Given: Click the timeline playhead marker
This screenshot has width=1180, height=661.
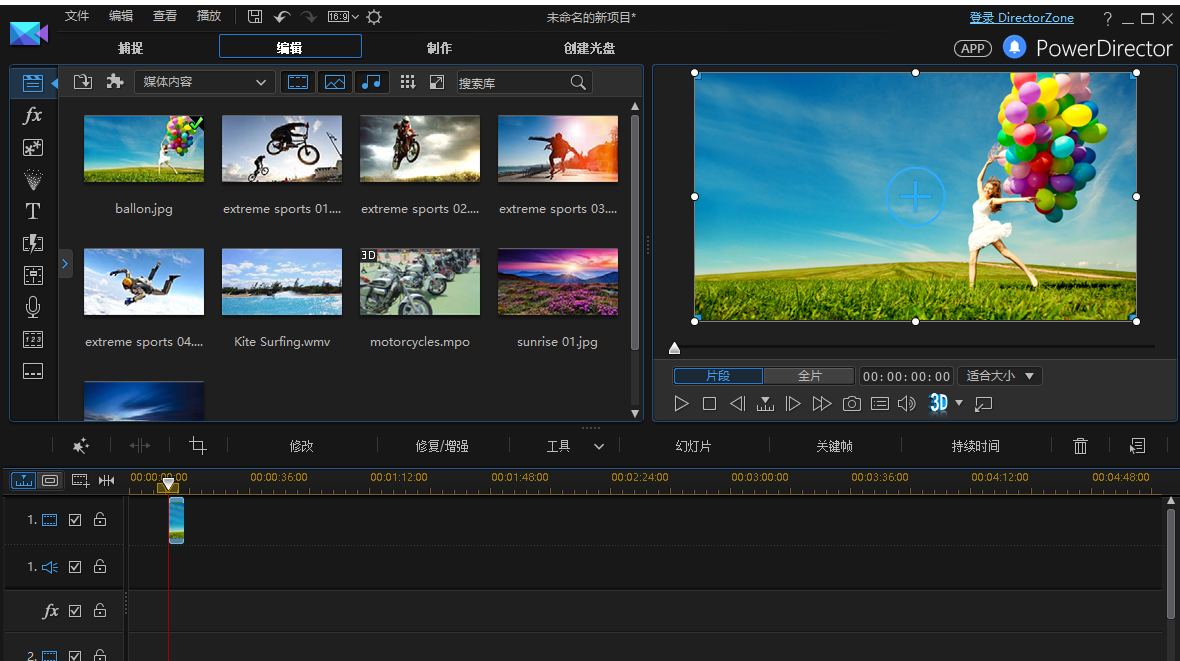Looking at the screenshot, I should click(x=168, y=484).
